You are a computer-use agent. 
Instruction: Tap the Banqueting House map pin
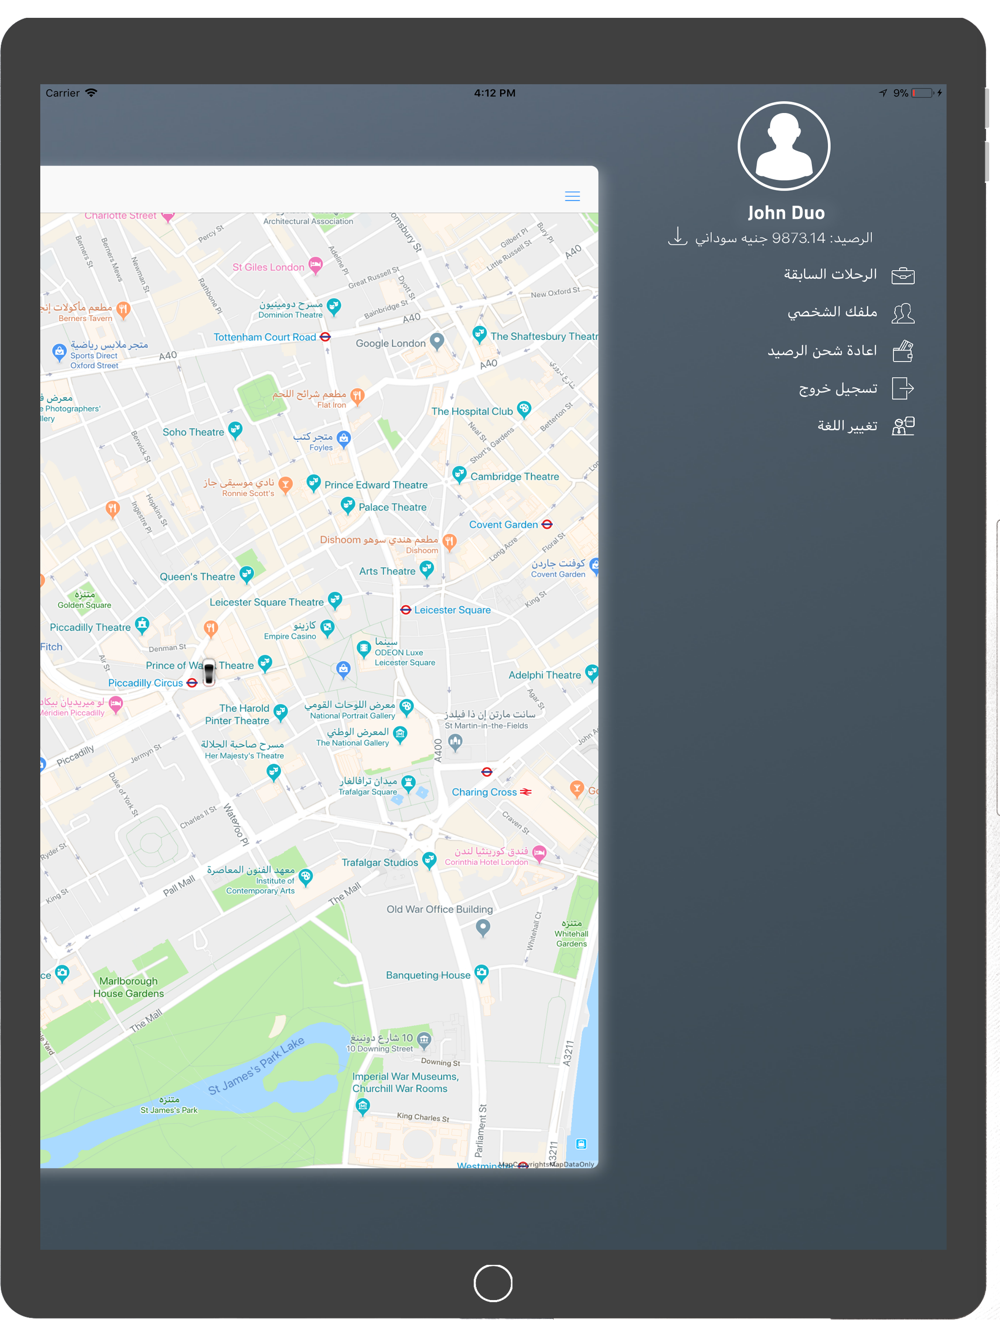tap(482, 973)
